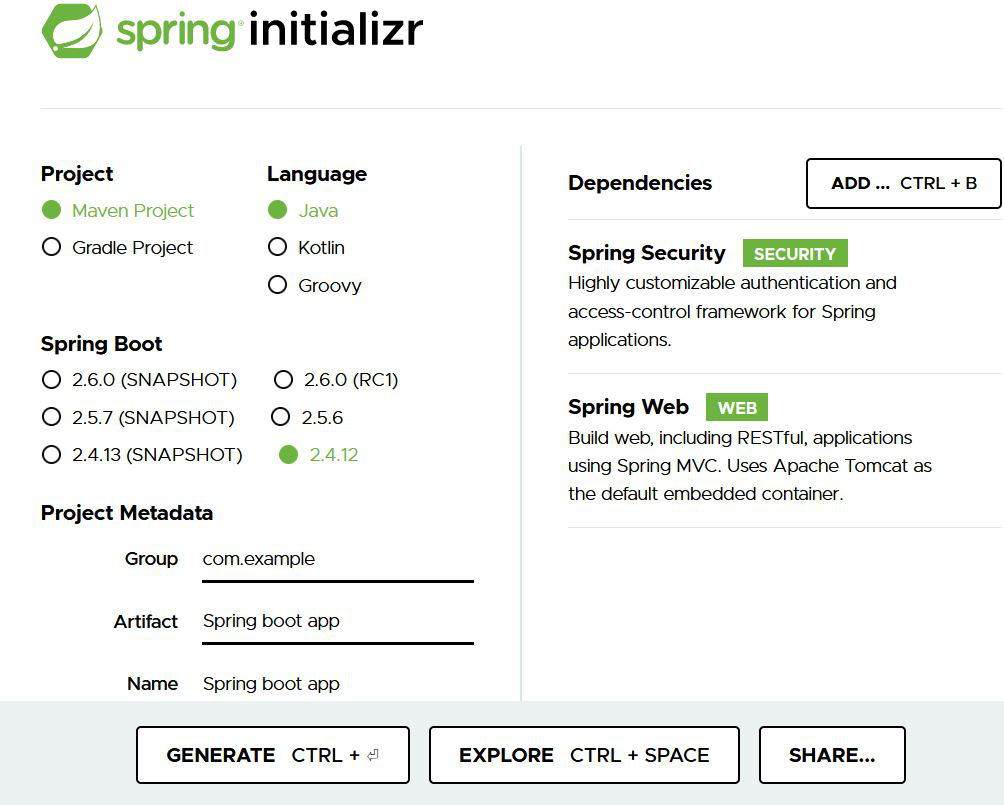This screenshot has height=805, width=1004.
Task: Click the SHARE button
Action: pos(832,755)
